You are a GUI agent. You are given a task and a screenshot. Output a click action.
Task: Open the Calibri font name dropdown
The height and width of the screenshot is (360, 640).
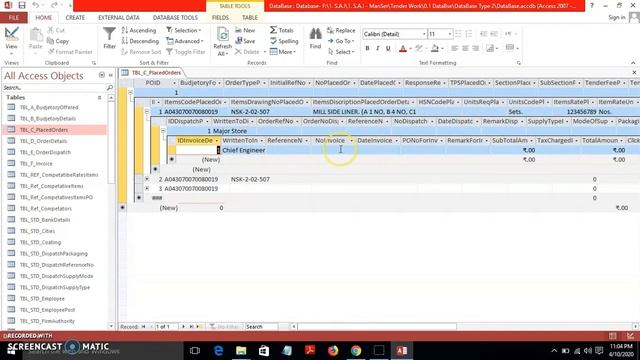click(424, 34)
